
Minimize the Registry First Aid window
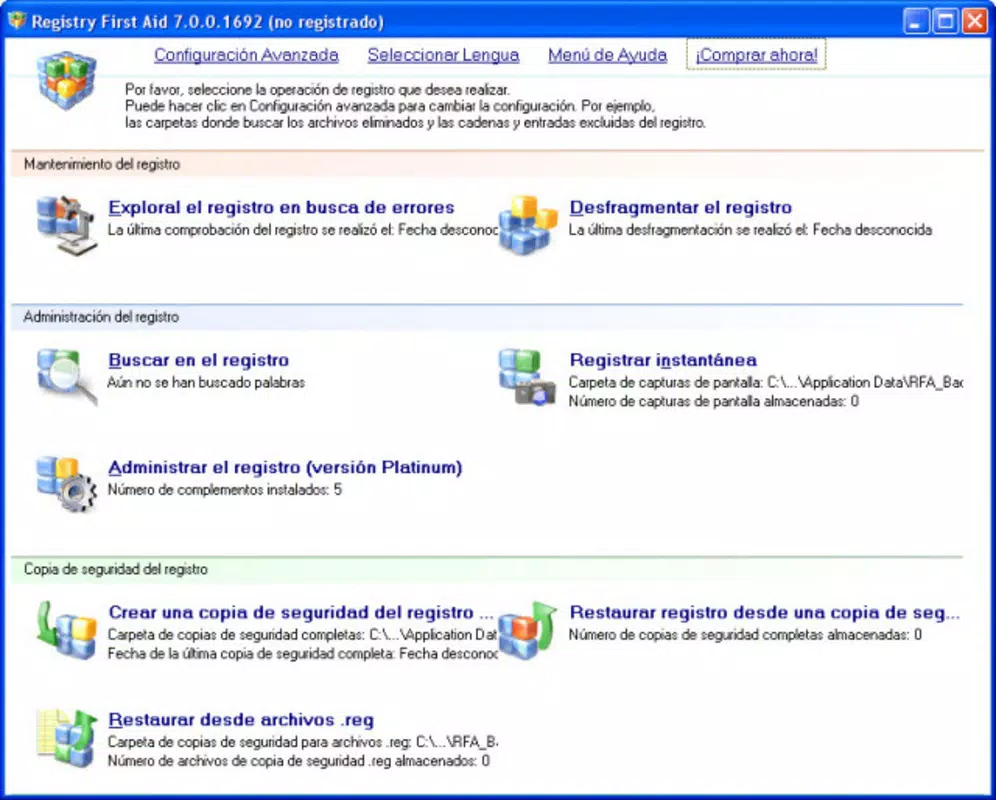point(915,21)
